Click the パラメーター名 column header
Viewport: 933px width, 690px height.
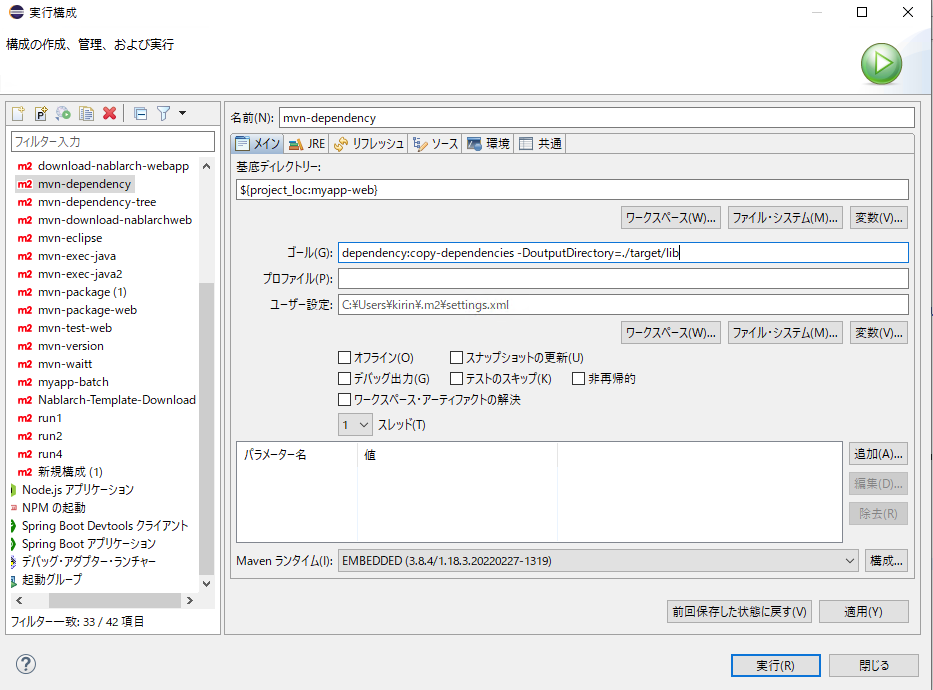(x=274, y=455)
